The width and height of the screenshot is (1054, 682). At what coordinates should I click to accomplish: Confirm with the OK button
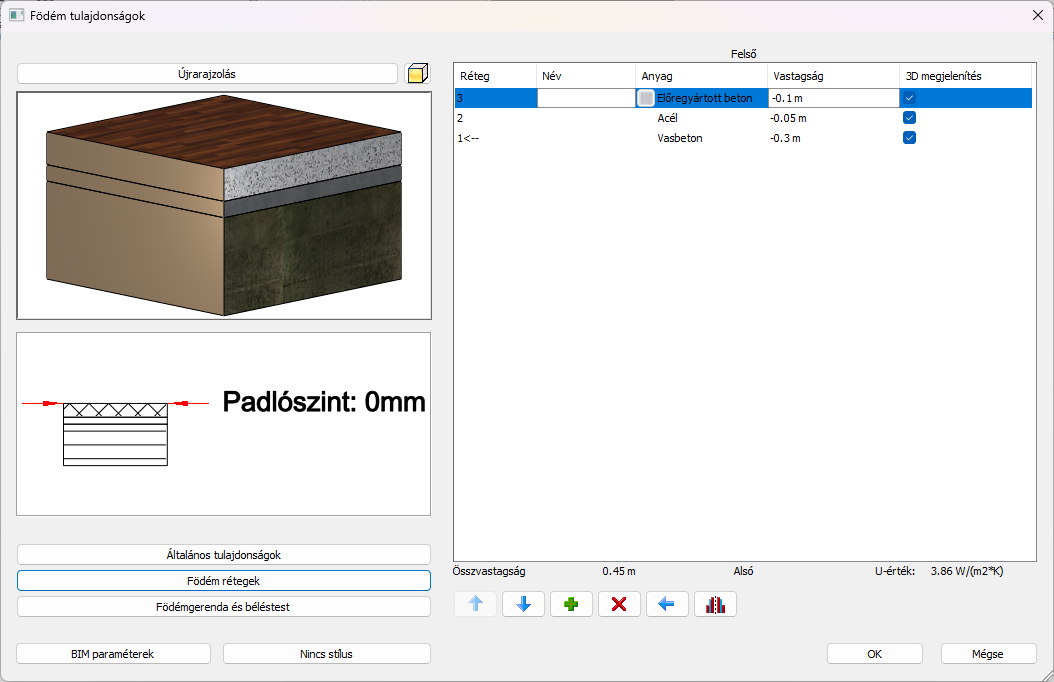875,654
